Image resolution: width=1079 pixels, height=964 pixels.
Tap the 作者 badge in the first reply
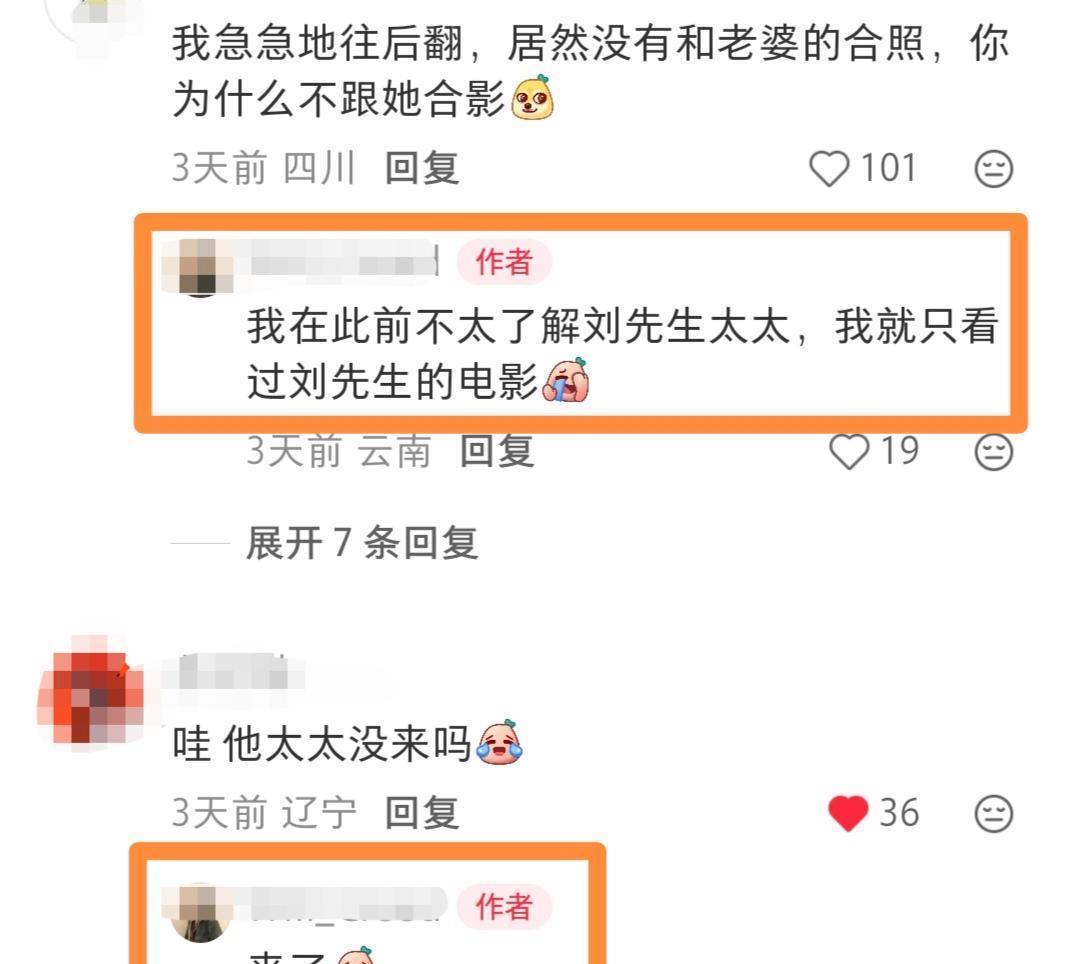coord(504,262)
